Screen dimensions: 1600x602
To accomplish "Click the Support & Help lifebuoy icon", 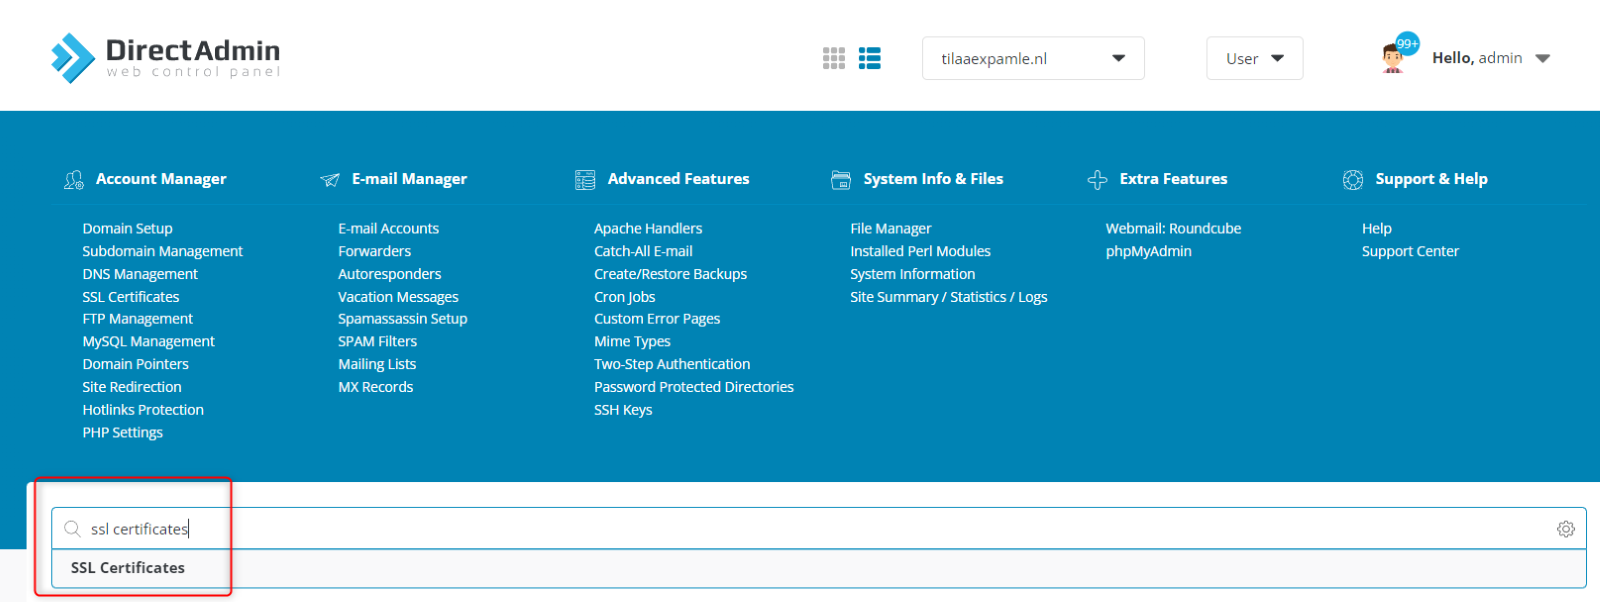I will click(x=1353, y=180).
